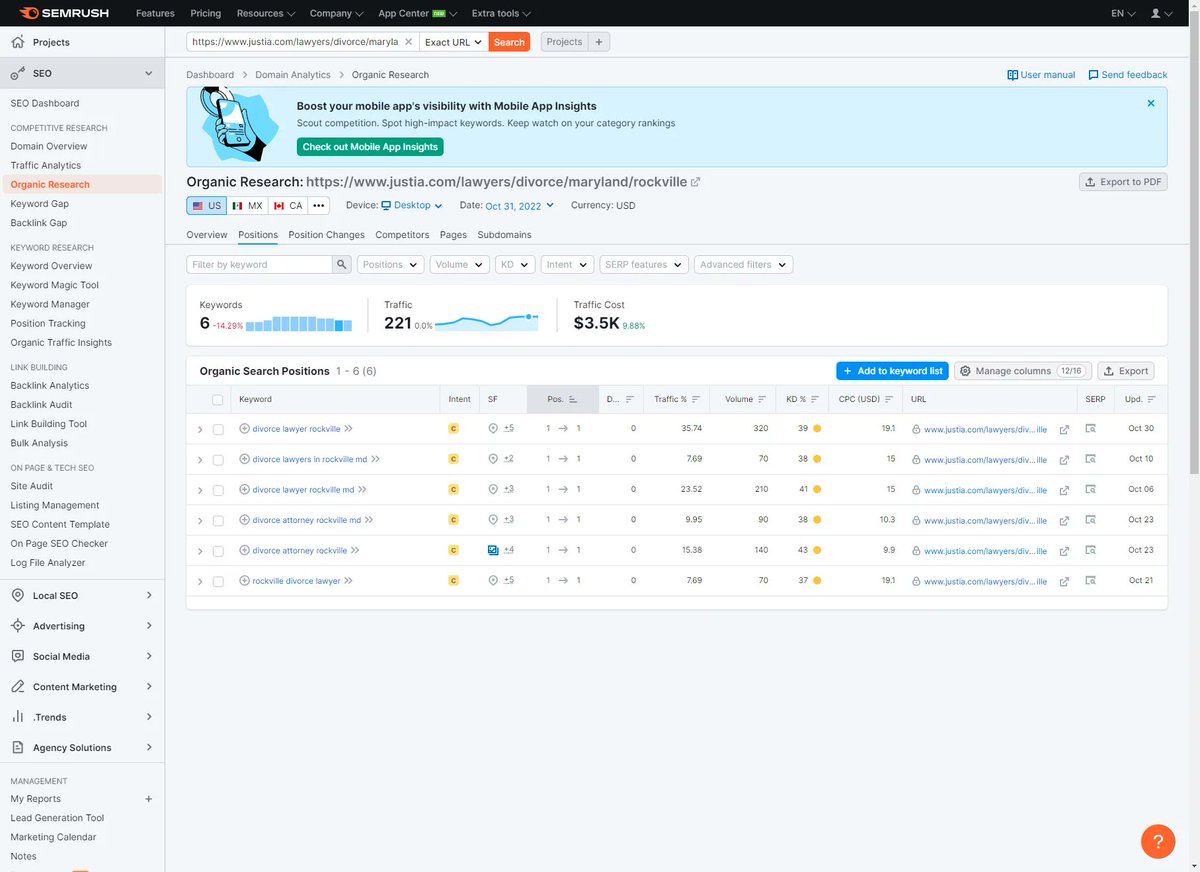Switch to the Competitors tab

402,235
